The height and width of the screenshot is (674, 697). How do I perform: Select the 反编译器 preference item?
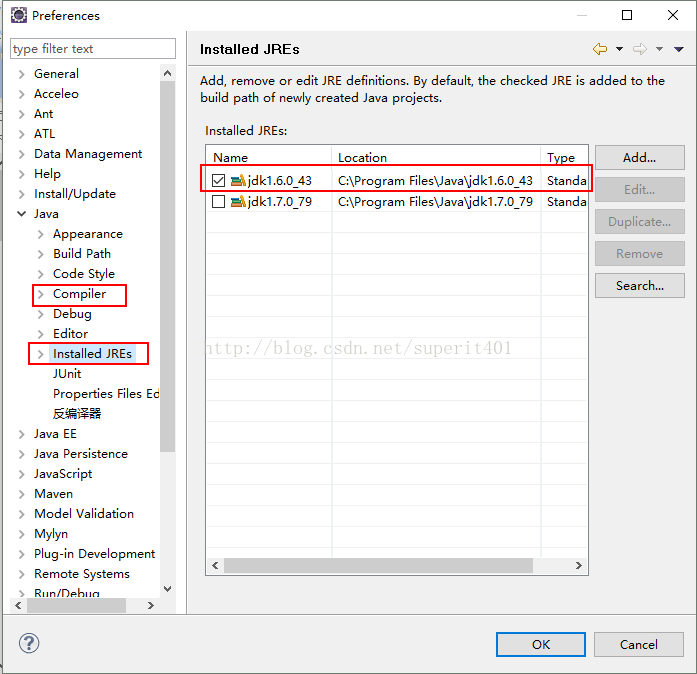[77, 413]
